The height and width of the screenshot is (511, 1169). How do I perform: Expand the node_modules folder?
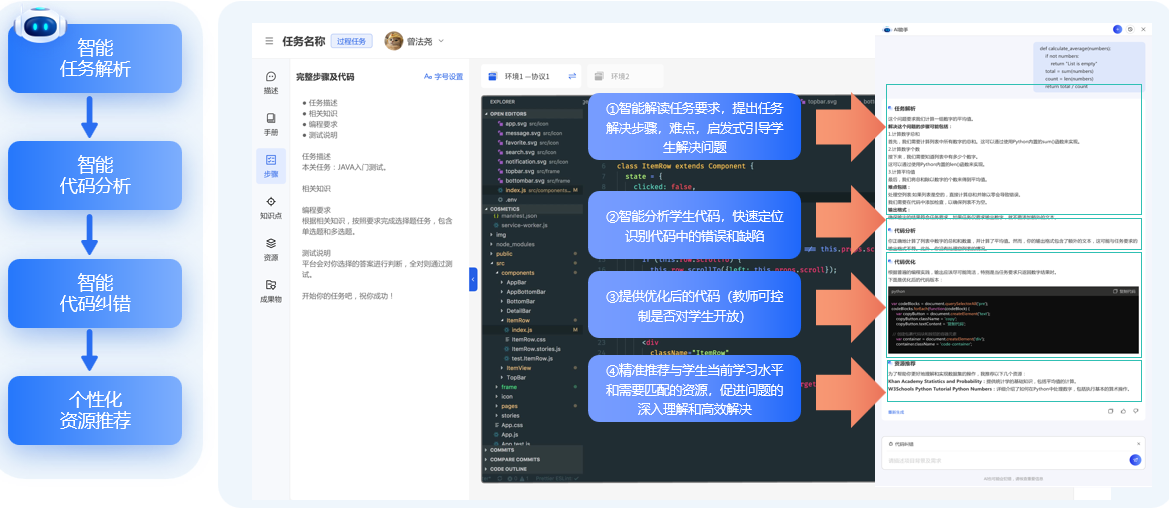coord(511,244)
